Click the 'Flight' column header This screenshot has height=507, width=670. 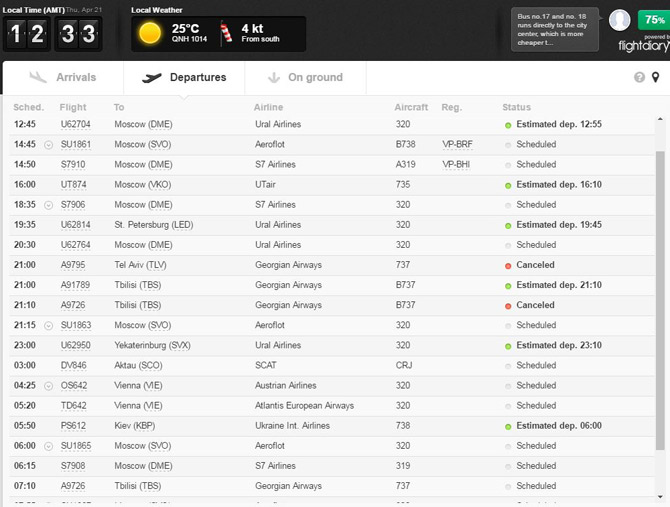[x=73, y=107]
